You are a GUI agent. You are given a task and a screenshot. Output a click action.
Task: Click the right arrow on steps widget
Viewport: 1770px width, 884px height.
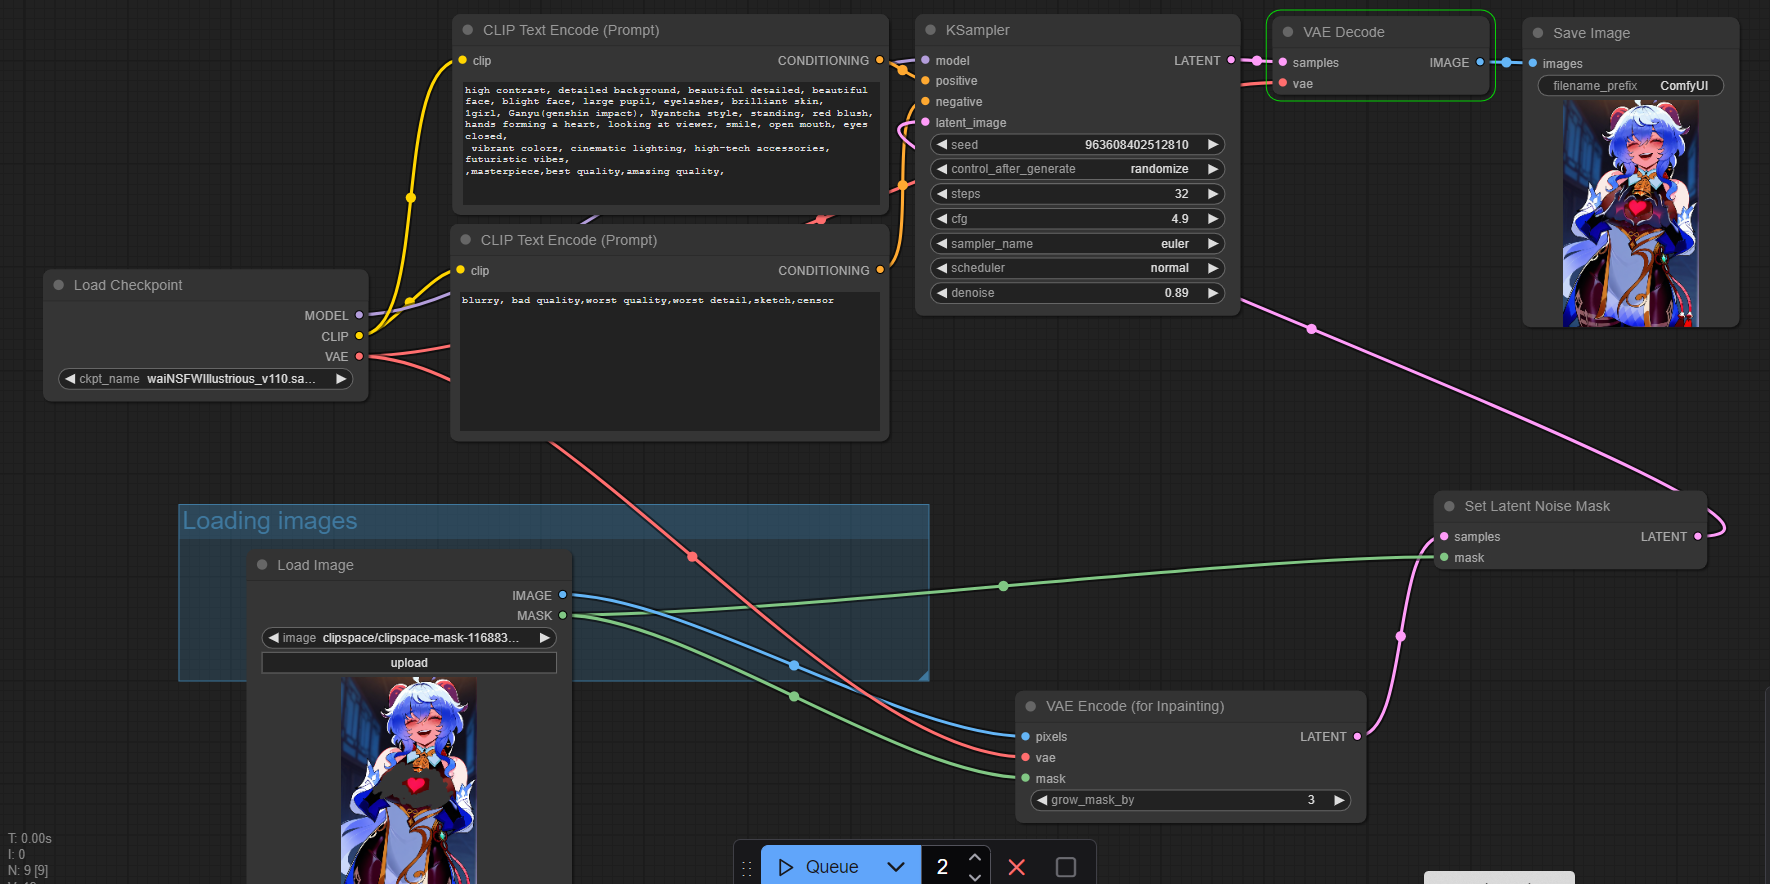pos(1213,194)
